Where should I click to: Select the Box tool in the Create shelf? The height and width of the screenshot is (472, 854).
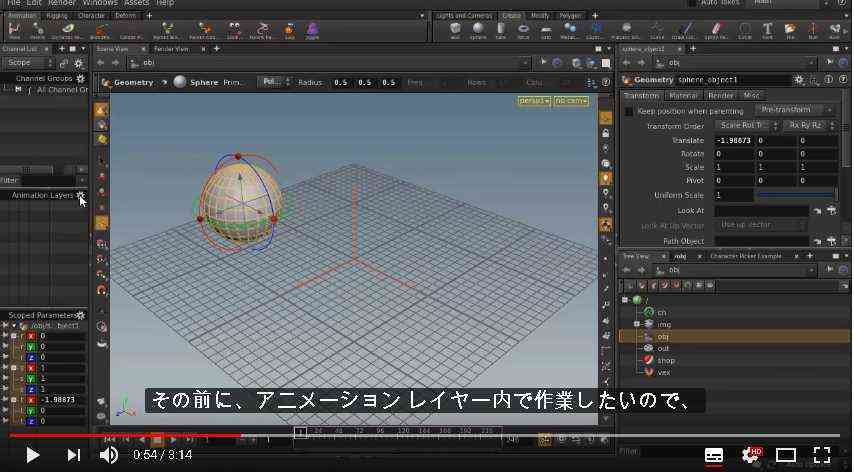coord(455,30)
